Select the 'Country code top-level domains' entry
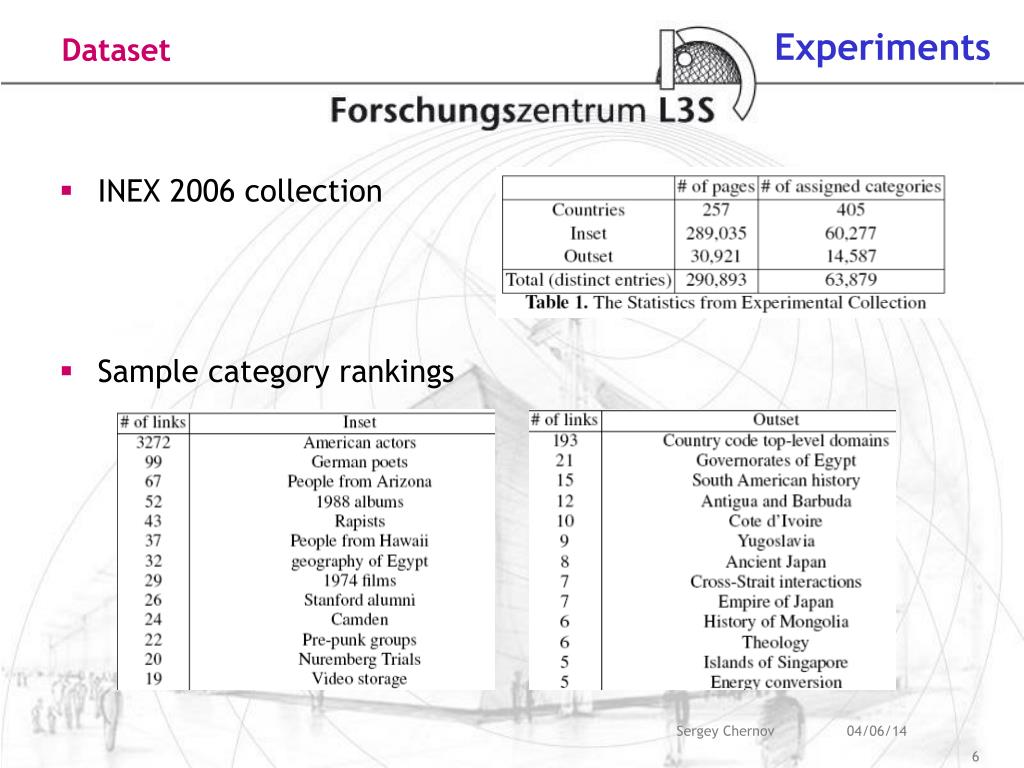 pyautogui.click(x=775, y=440)
